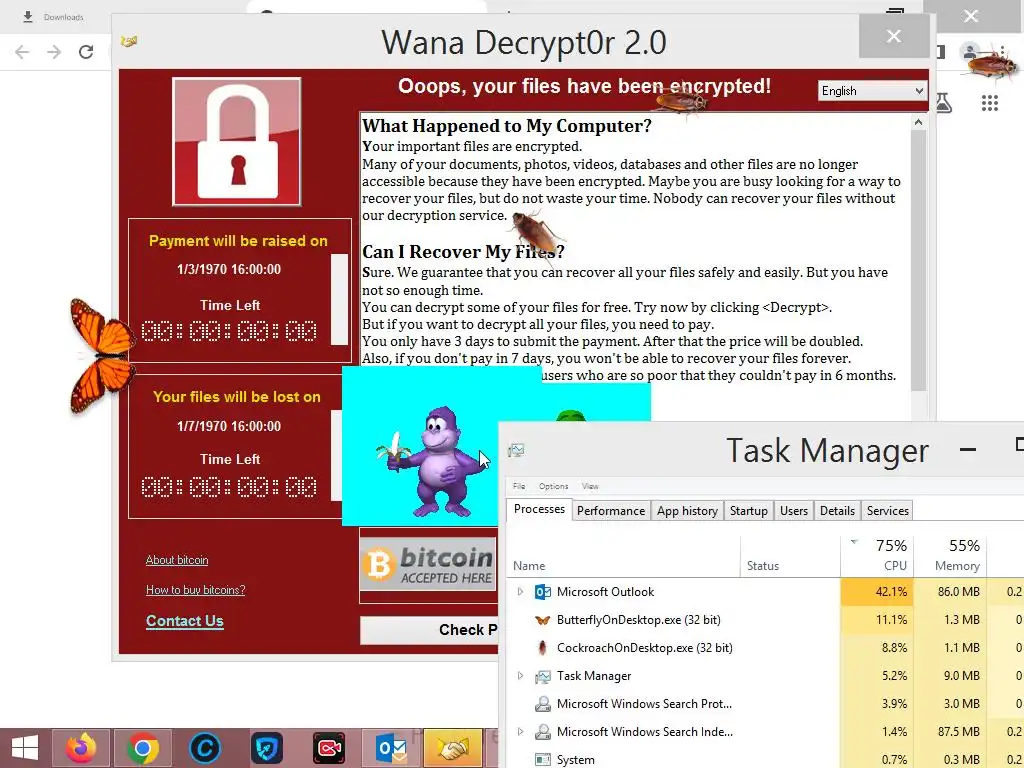This screenshot has height=768, width=1024.
Task: Reload the browser page
Action: 86,52
